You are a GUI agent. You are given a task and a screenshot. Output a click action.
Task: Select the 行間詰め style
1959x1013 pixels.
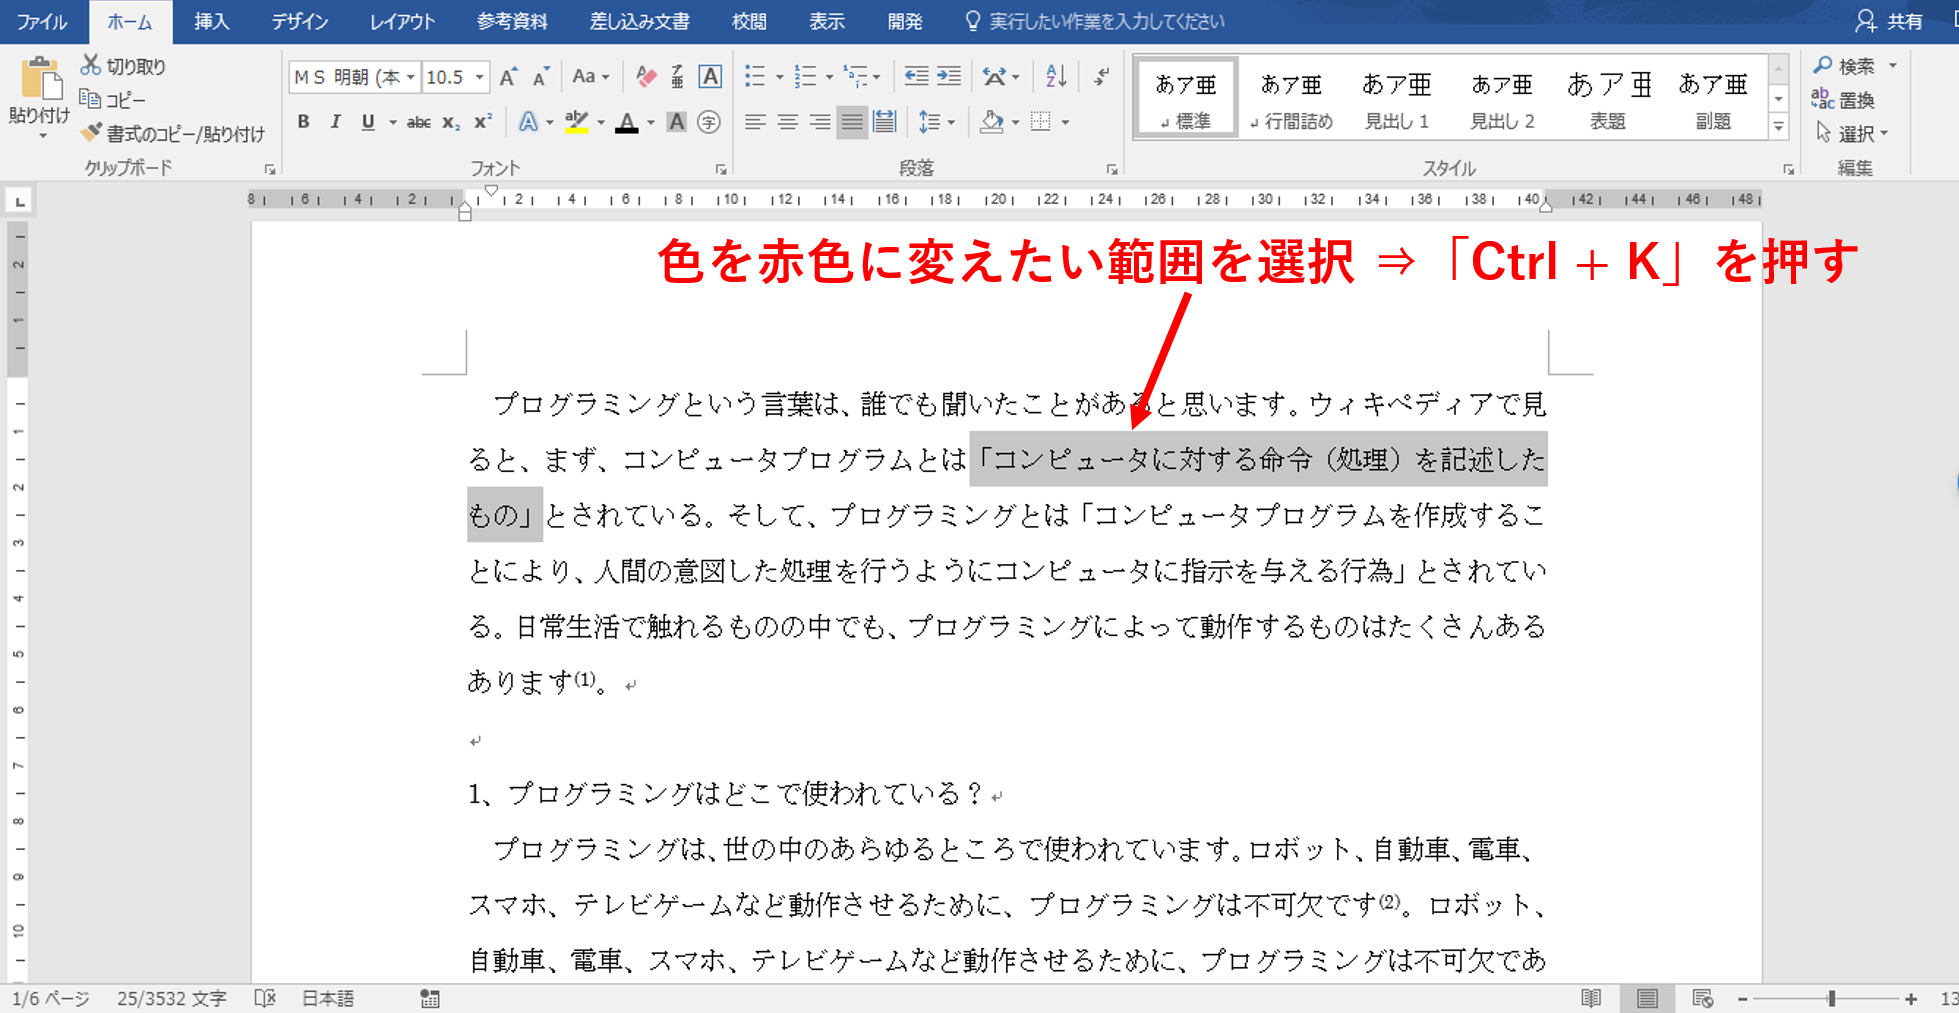1291,99
